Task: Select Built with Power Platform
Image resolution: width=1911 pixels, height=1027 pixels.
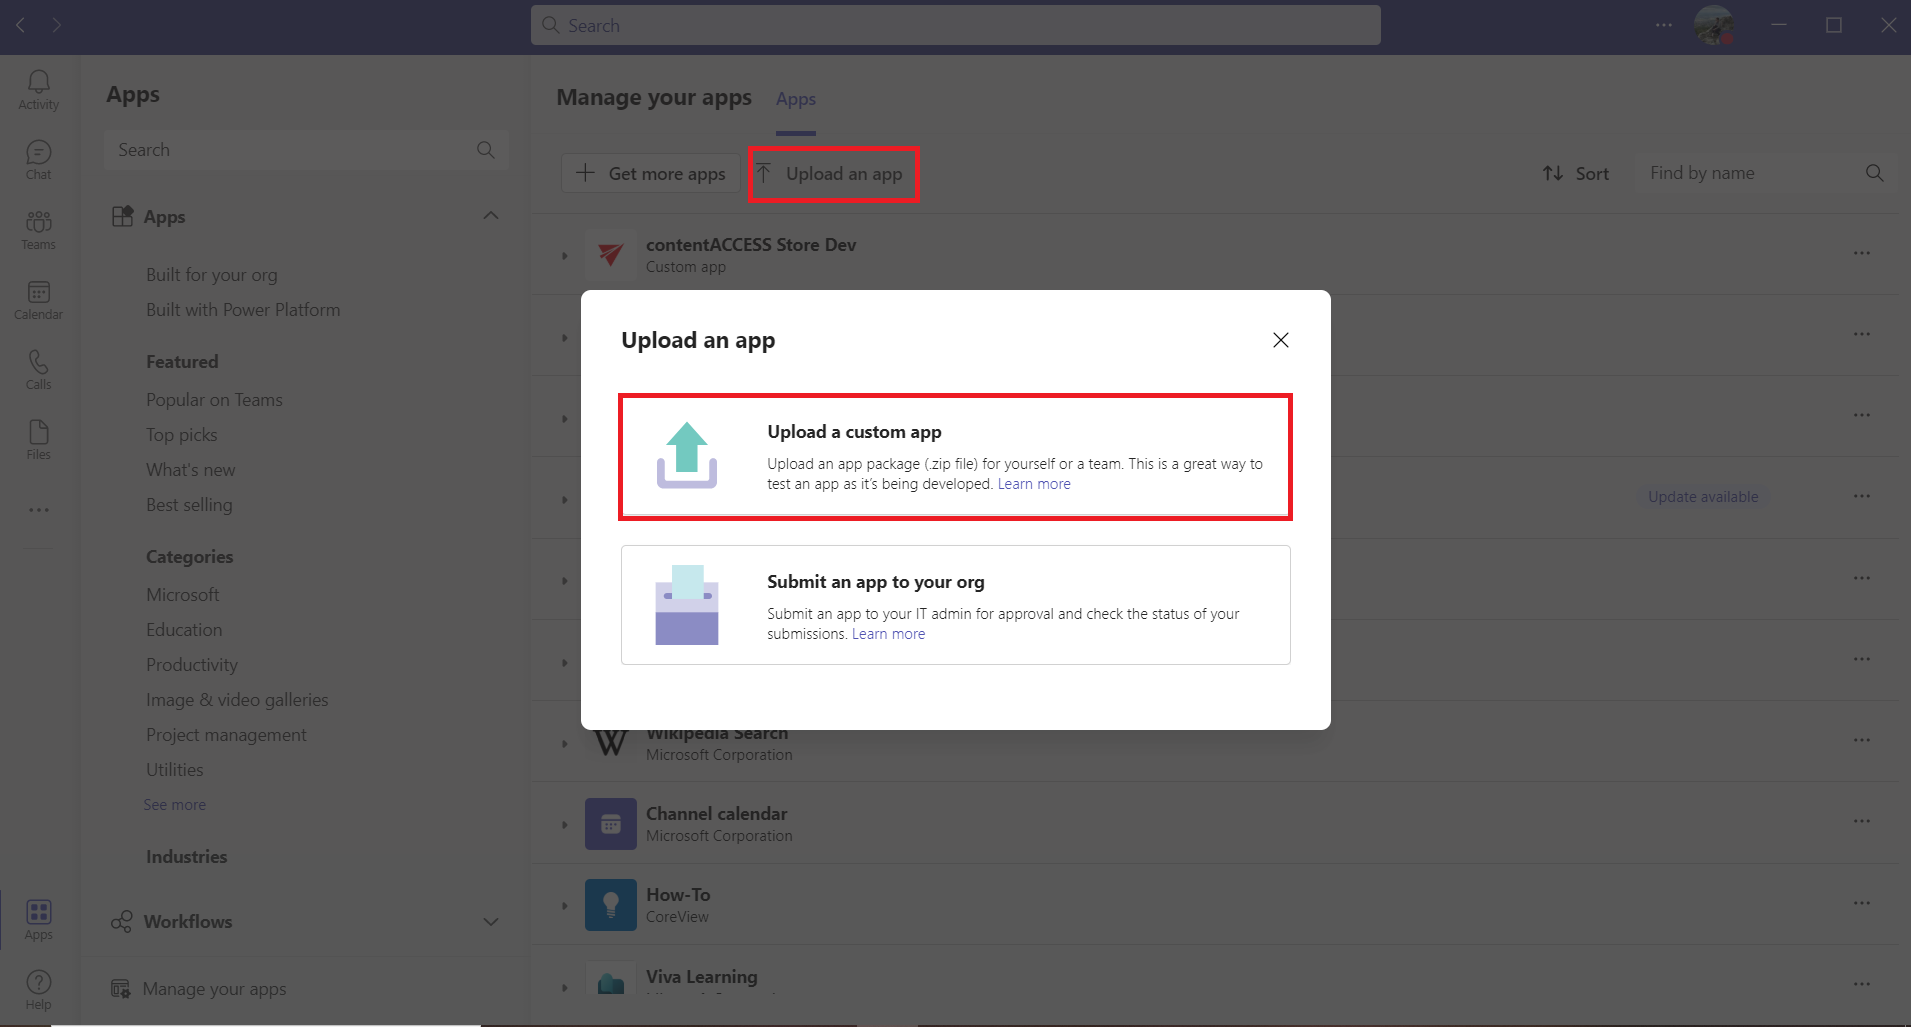Action: tap(243, 310)
